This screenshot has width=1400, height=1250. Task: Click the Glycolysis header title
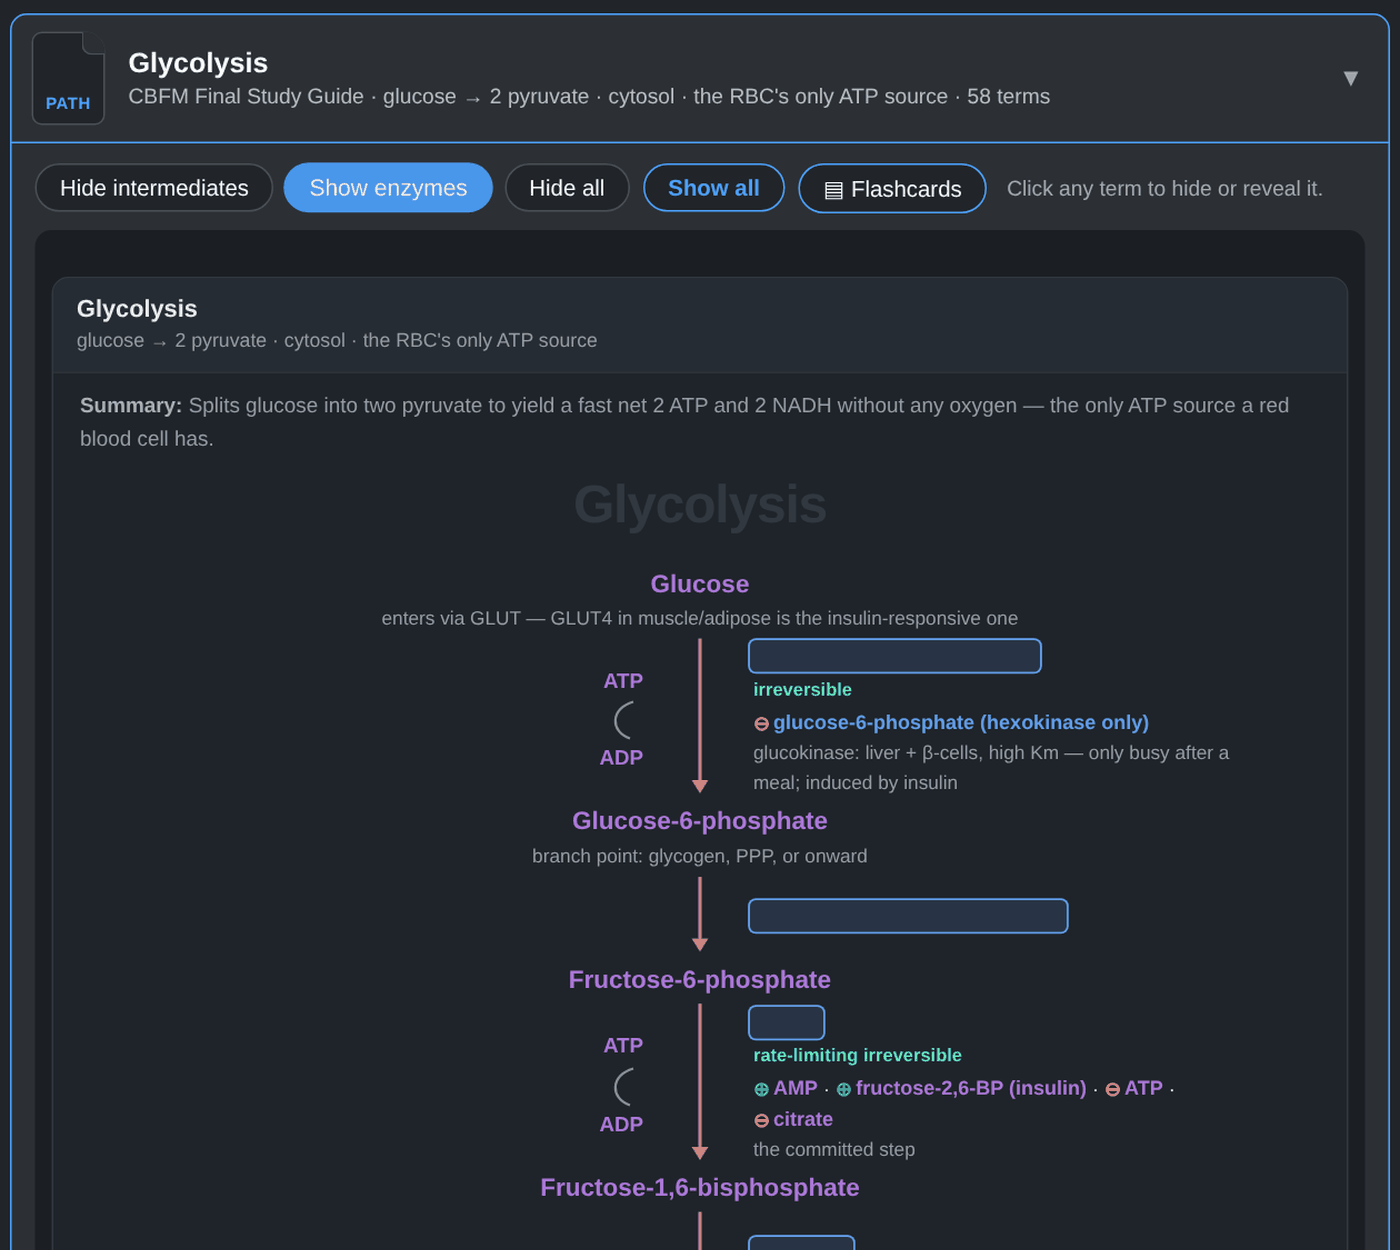[198, 63]
